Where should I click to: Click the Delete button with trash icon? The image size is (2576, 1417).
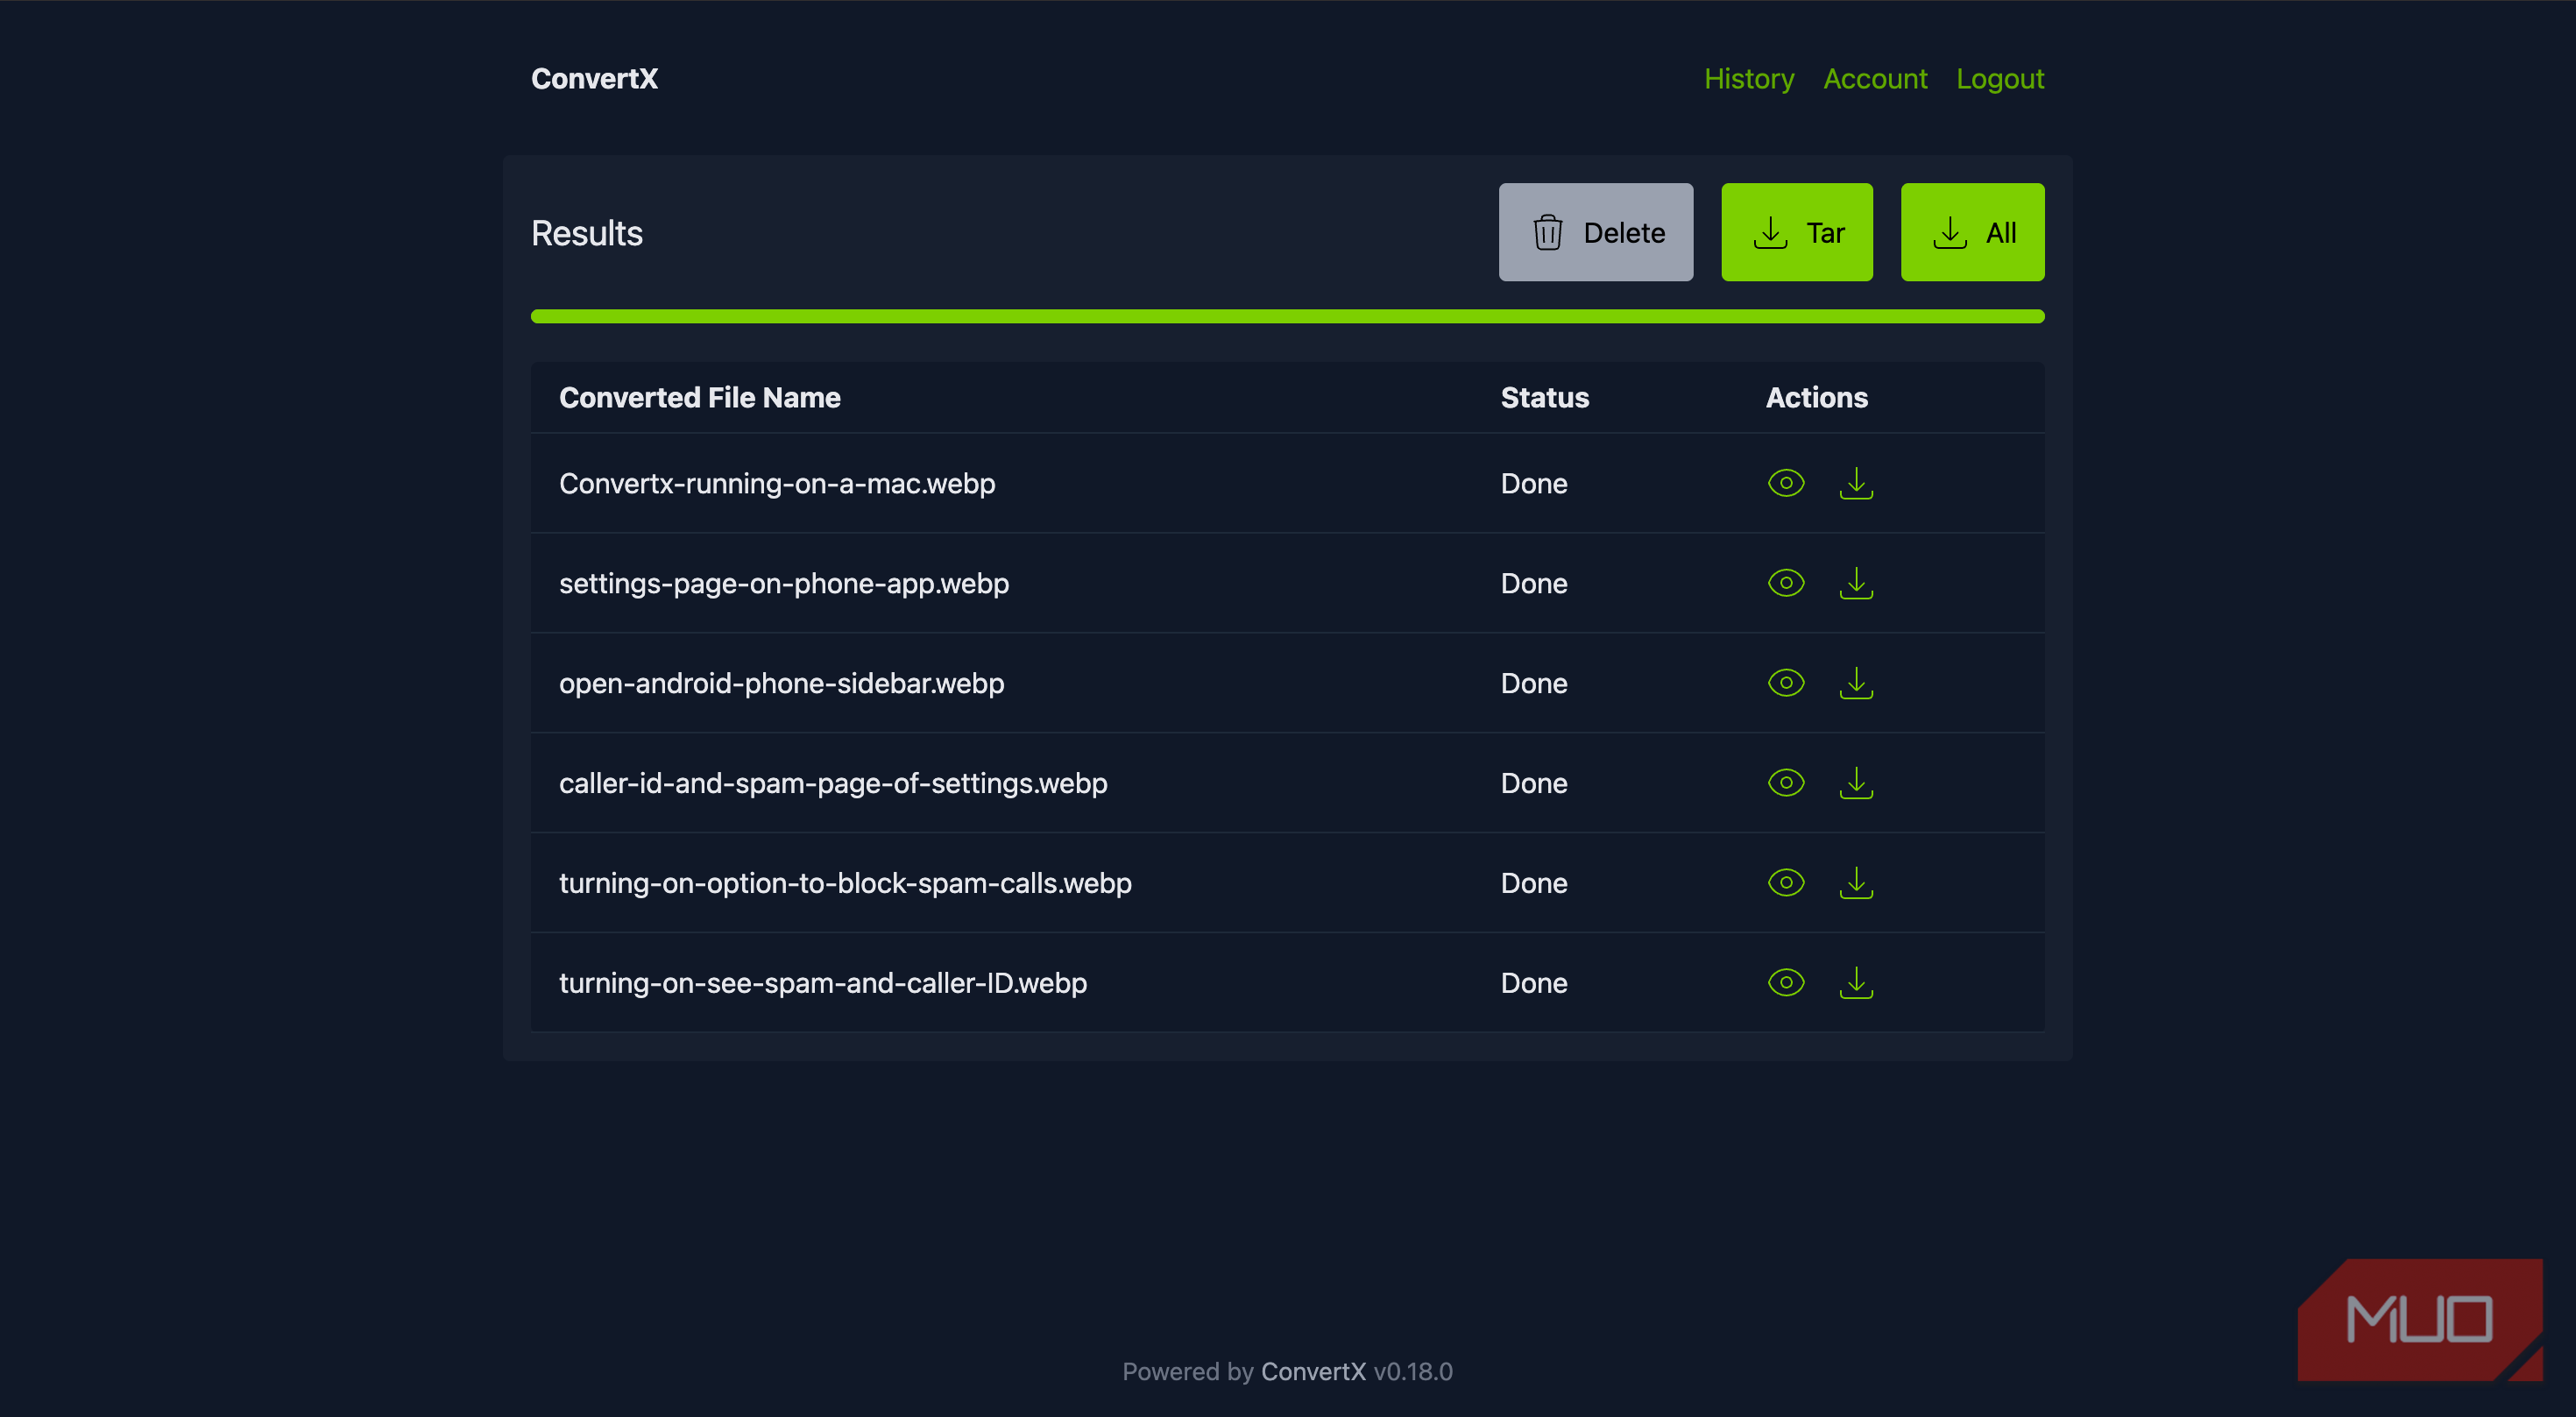click(x=1596, y=232)
